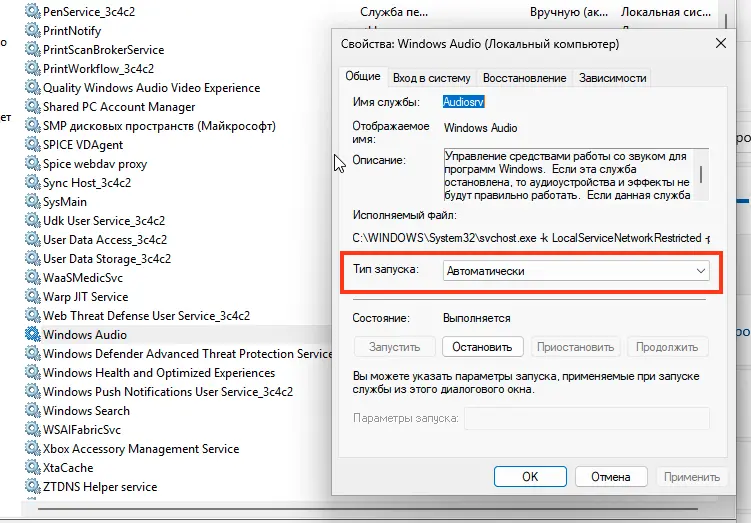Viewport: 751px width, 523px height.
Task: Click the Запустить button
Action: tap(395, 347)
